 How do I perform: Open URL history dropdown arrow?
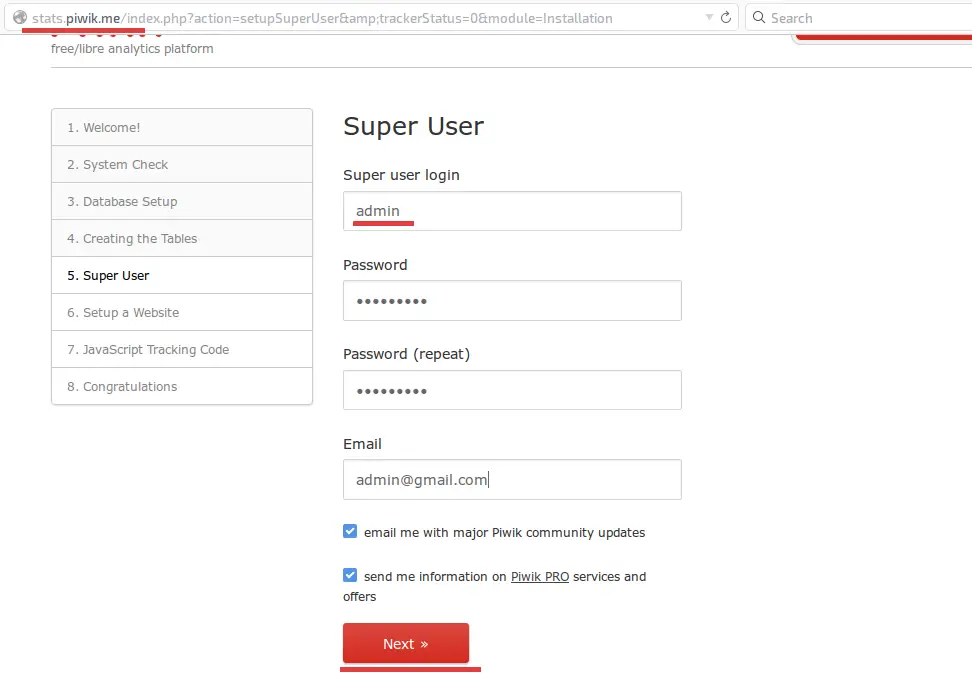tap(709, 17)
